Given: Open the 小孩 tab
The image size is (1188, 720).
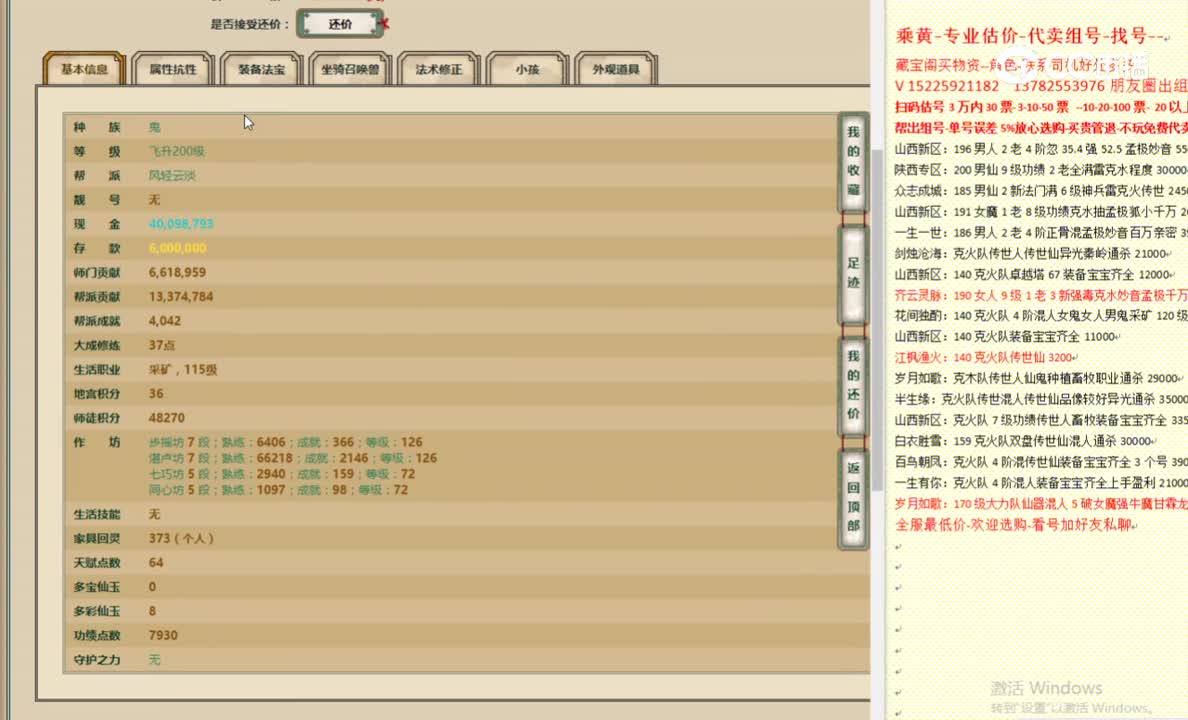Looking at the screenshot, I should click(527, 69).
